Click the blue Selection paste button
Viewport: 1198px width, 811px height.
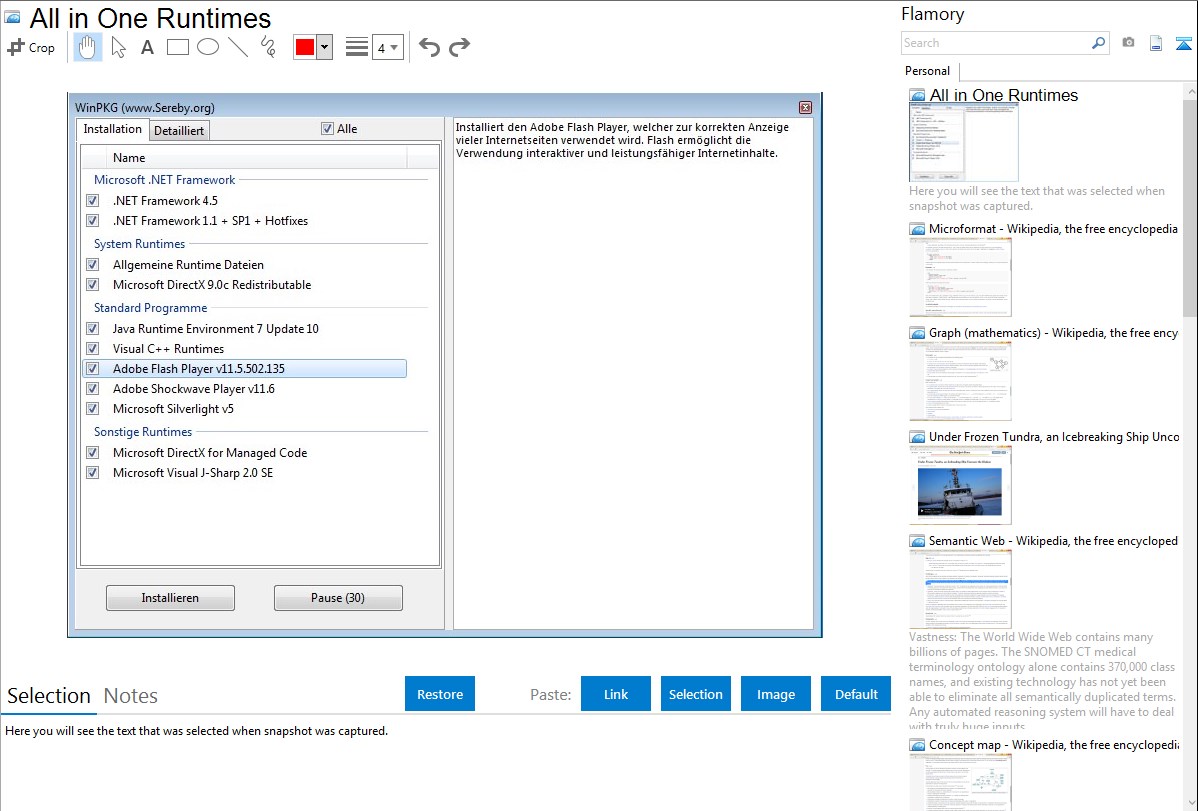(696, 694)
